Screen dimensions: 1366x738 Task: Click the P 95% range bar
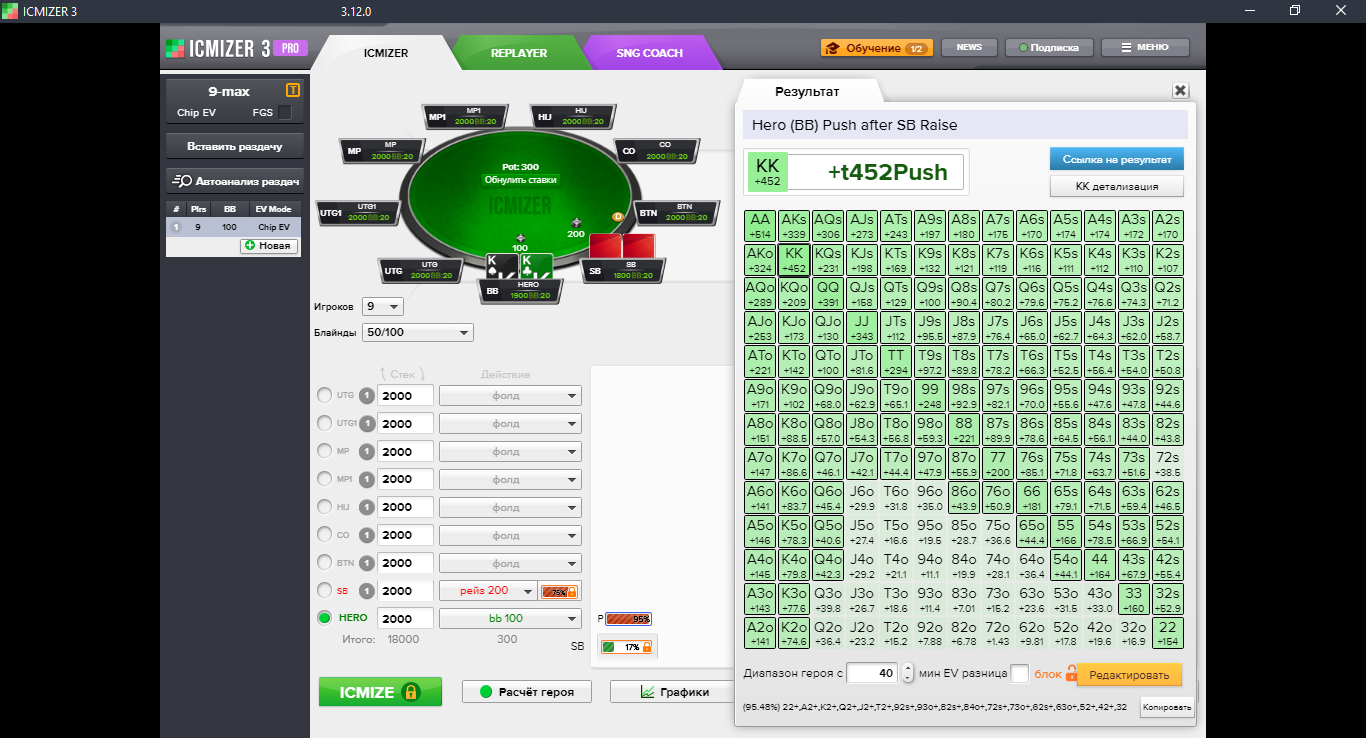(629, 619)
